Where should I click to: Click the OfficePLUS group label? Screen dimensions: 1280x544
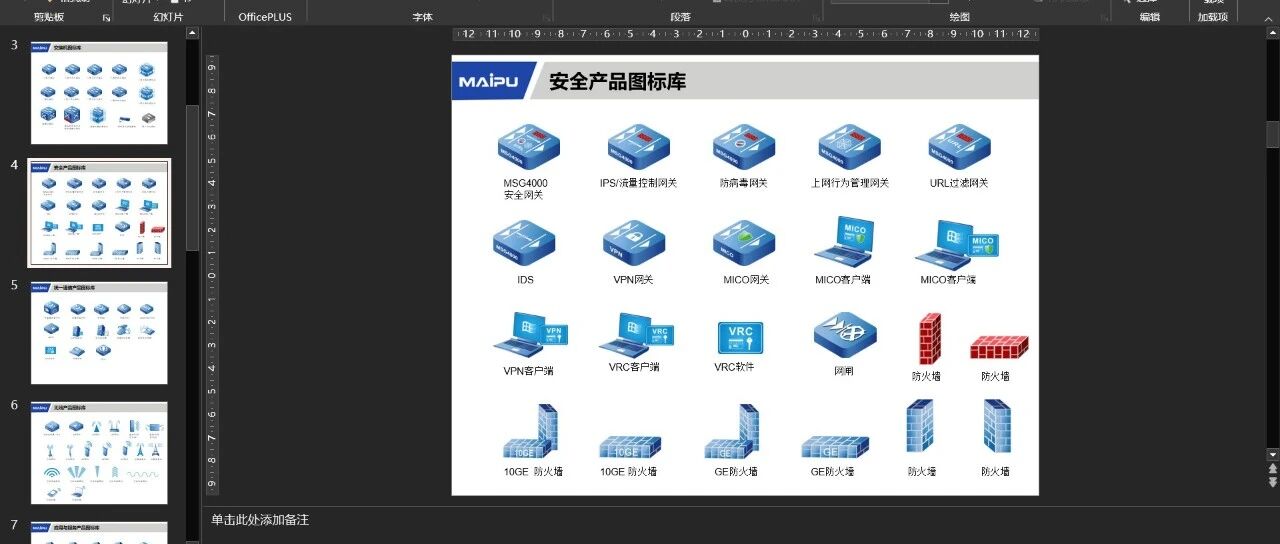[x=265, y=17]
